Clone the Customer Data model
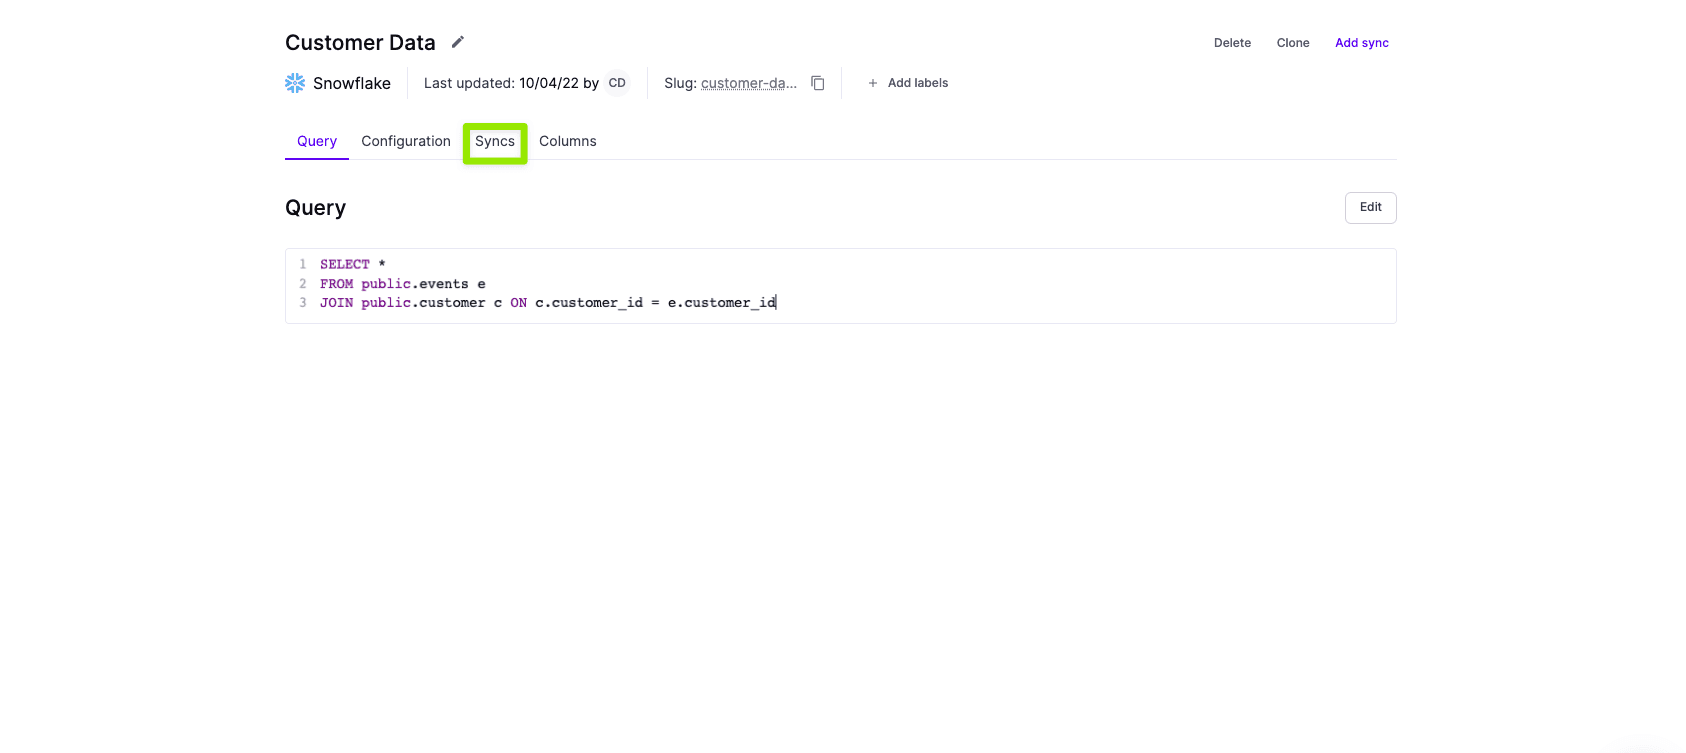Screen dimensions: 1686x753 (1293, 43)
